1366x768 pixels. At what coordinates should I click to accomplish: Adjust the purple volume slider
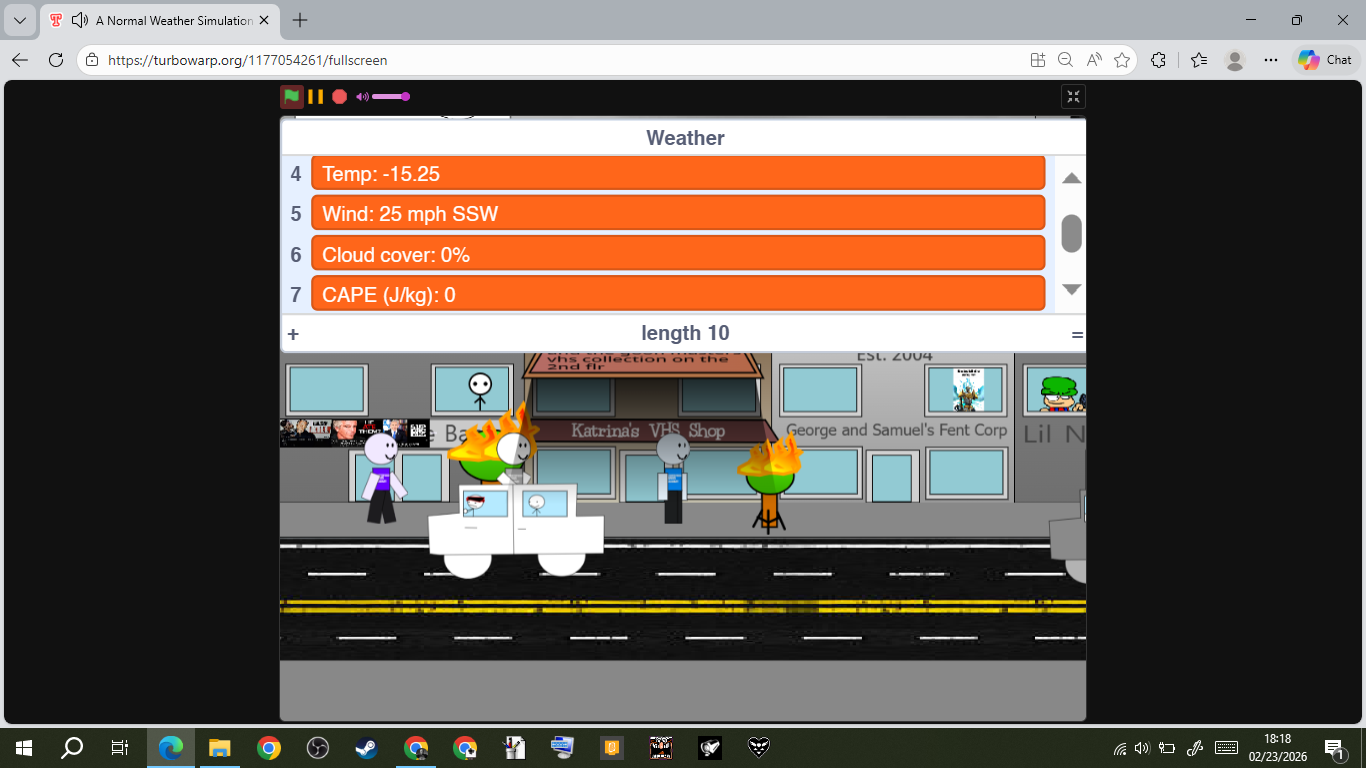point(390,97)
